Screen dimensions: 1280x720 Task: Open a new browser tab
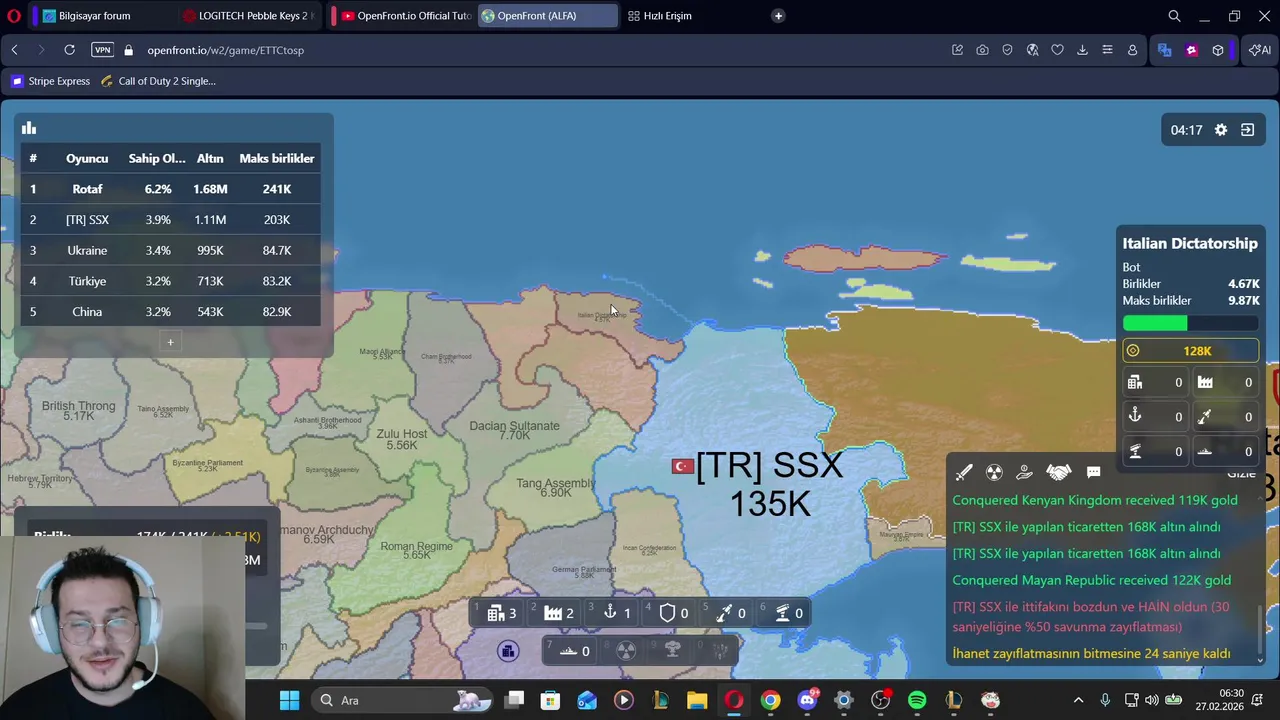point(778,16)
